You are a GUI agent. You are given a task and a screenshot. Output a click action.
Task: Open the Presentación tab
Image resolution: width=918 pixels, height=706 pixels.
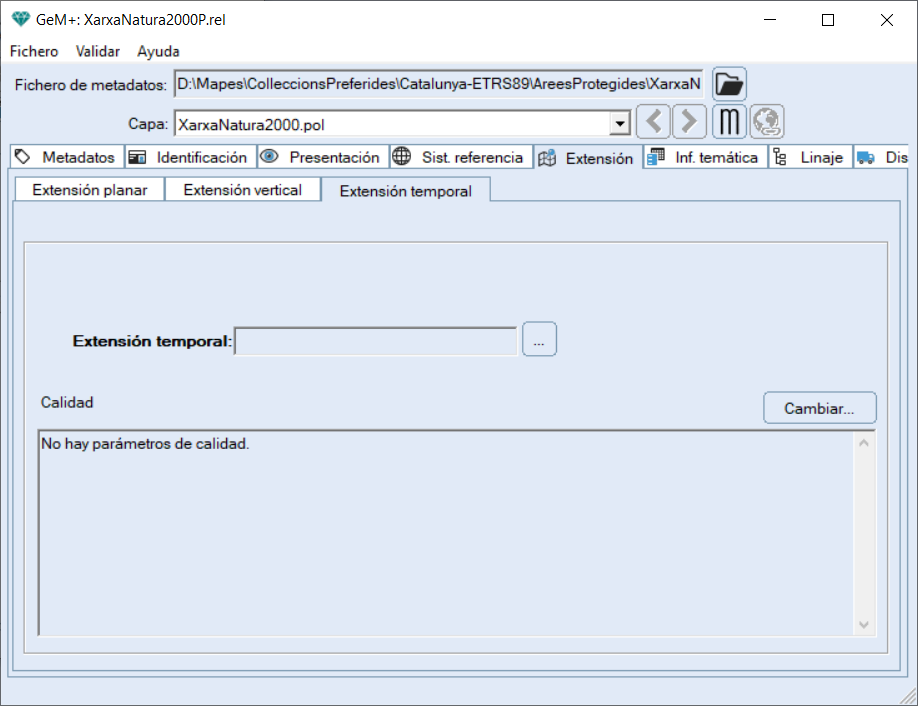tap(323, 158)
